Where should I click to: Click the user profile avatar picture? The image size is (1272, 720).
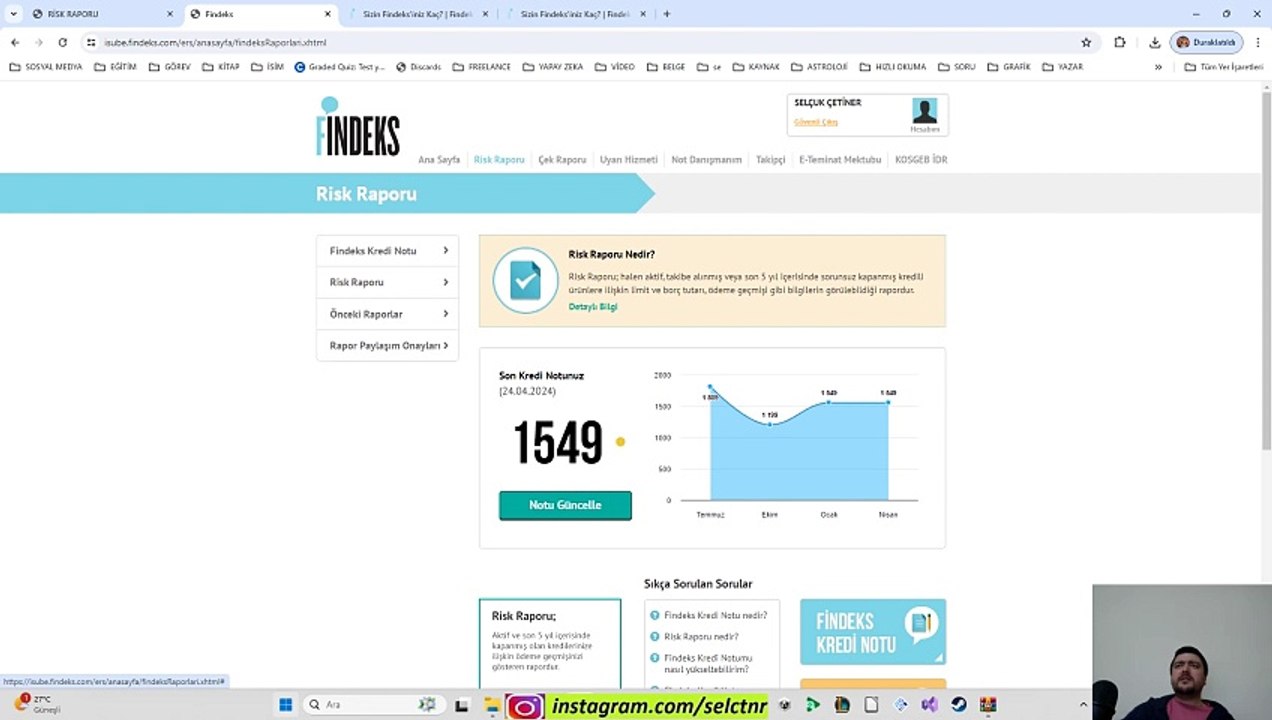[924, 111]
